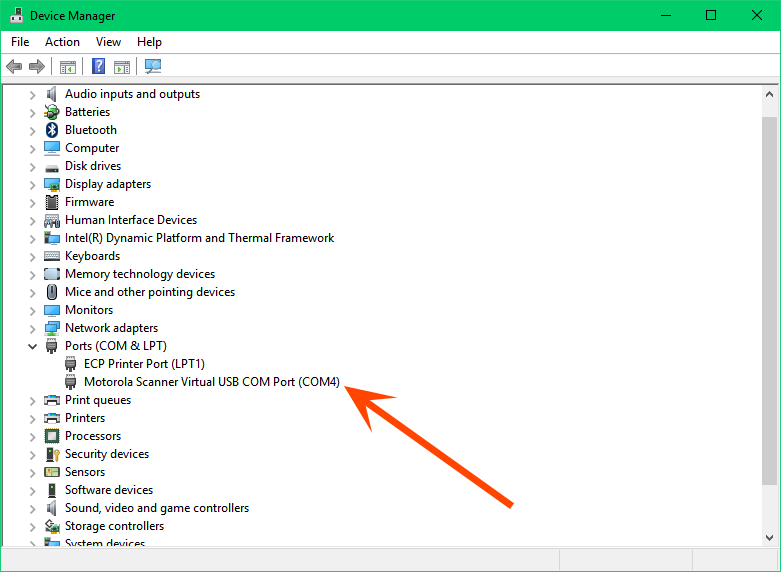
Task: Select Motorola Scanner Virtual USB COM Port
Action: (x=212, y=382)
